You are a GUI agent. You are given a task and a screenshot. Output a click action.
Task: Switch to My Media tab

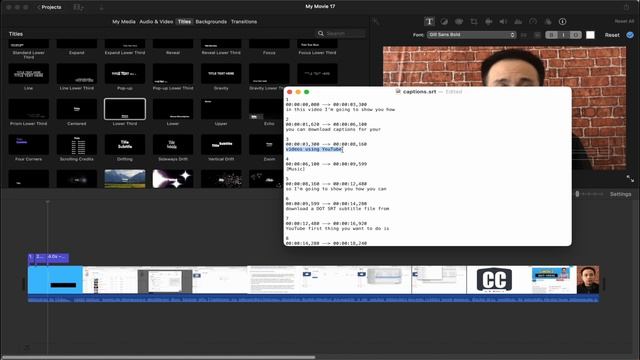click(x=124, y=22)
